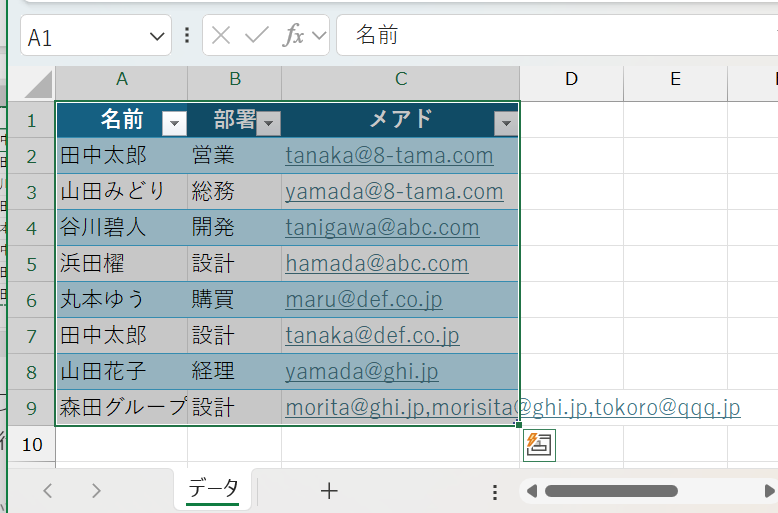Click the formula bar input showing 名前

click(550, 36)
